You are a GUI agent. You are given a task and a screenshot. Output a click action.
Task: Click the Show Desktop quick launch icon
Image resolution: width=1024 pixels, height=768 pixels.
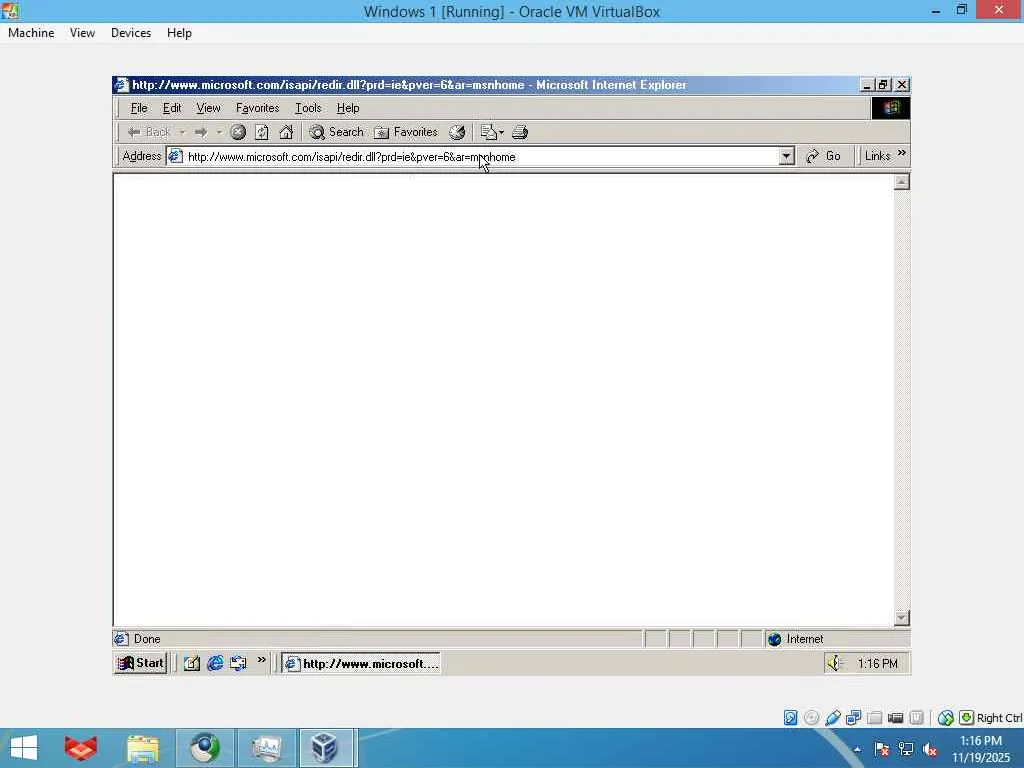point(191,664)
